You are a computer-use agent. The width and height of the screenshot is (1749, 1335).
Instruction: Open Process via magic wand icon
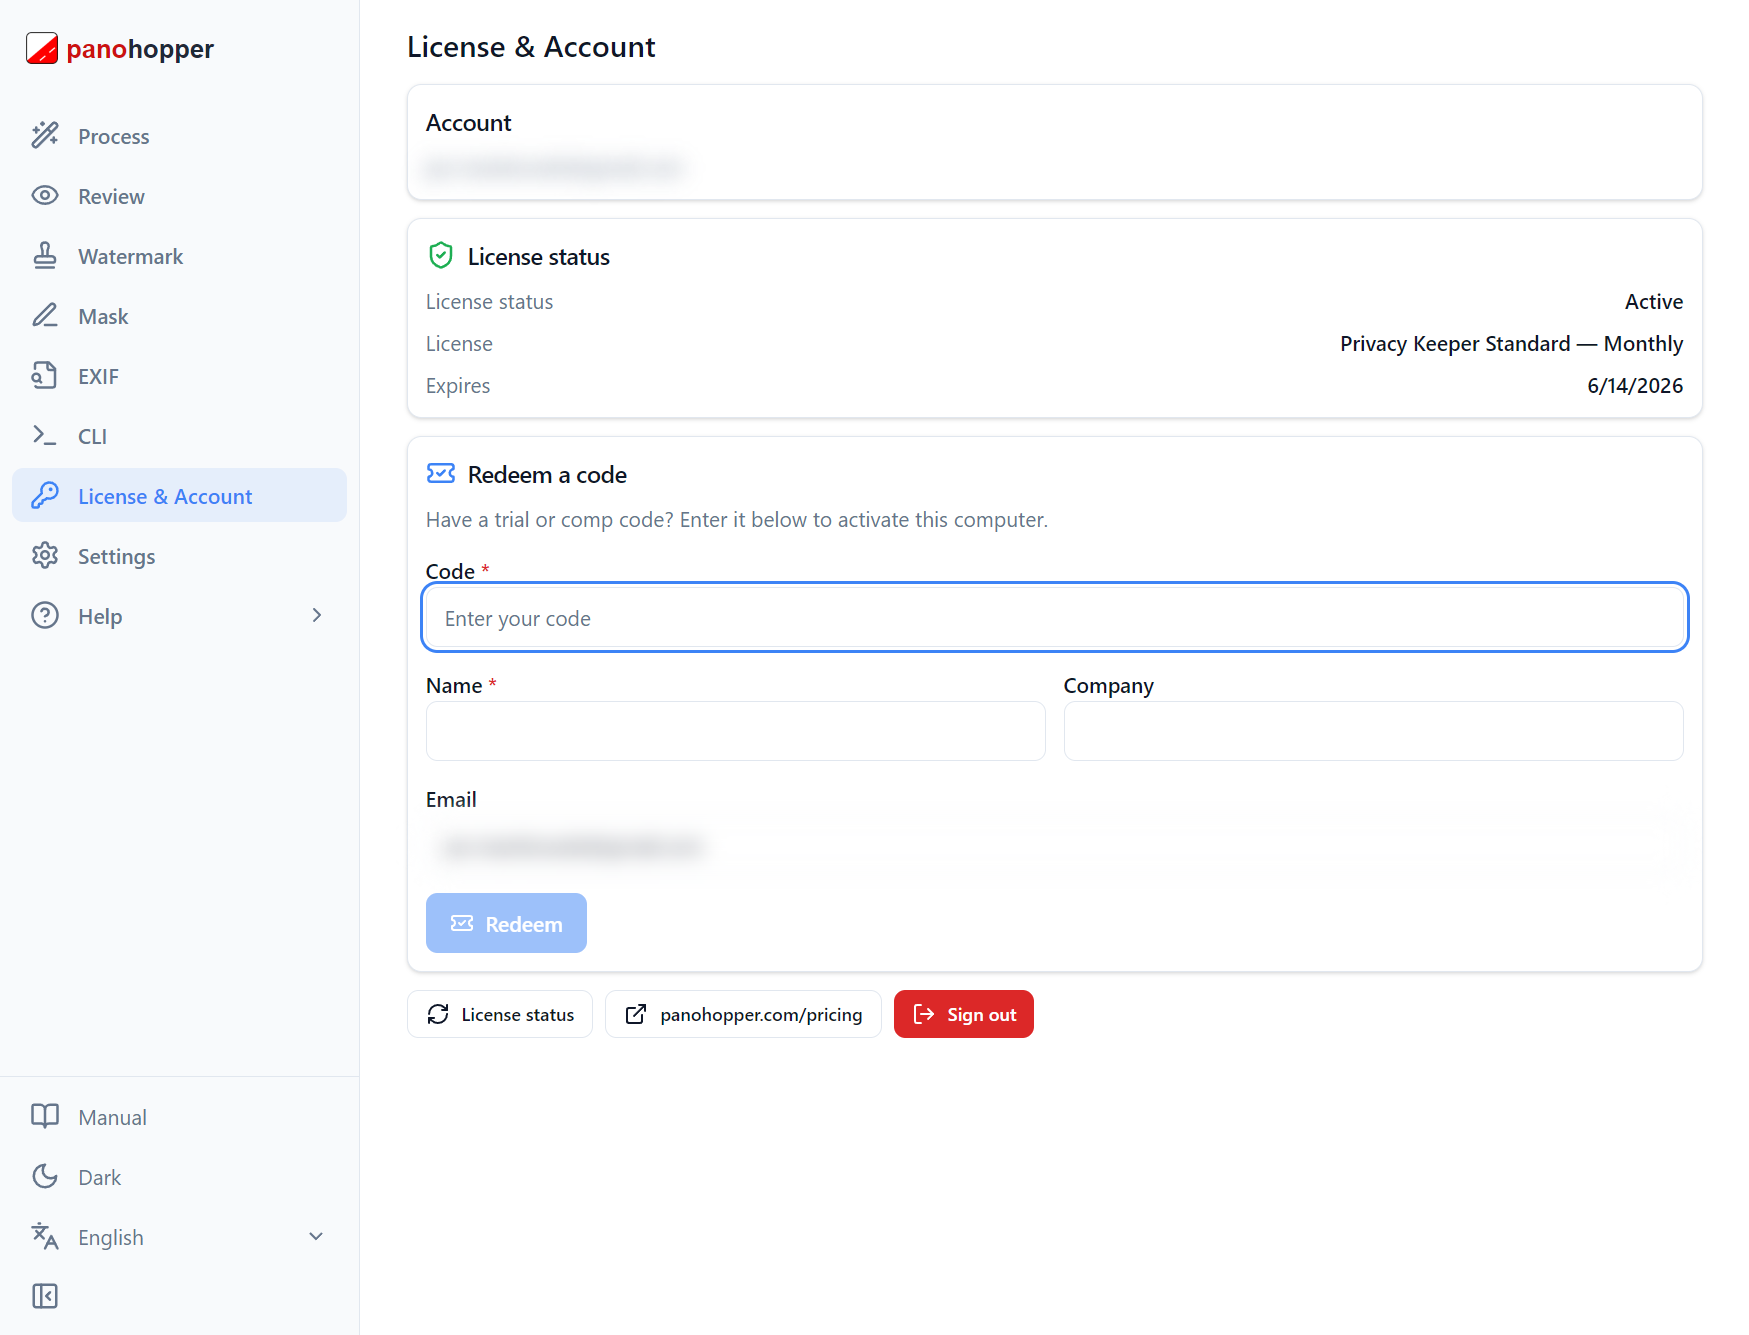point(45,135)
